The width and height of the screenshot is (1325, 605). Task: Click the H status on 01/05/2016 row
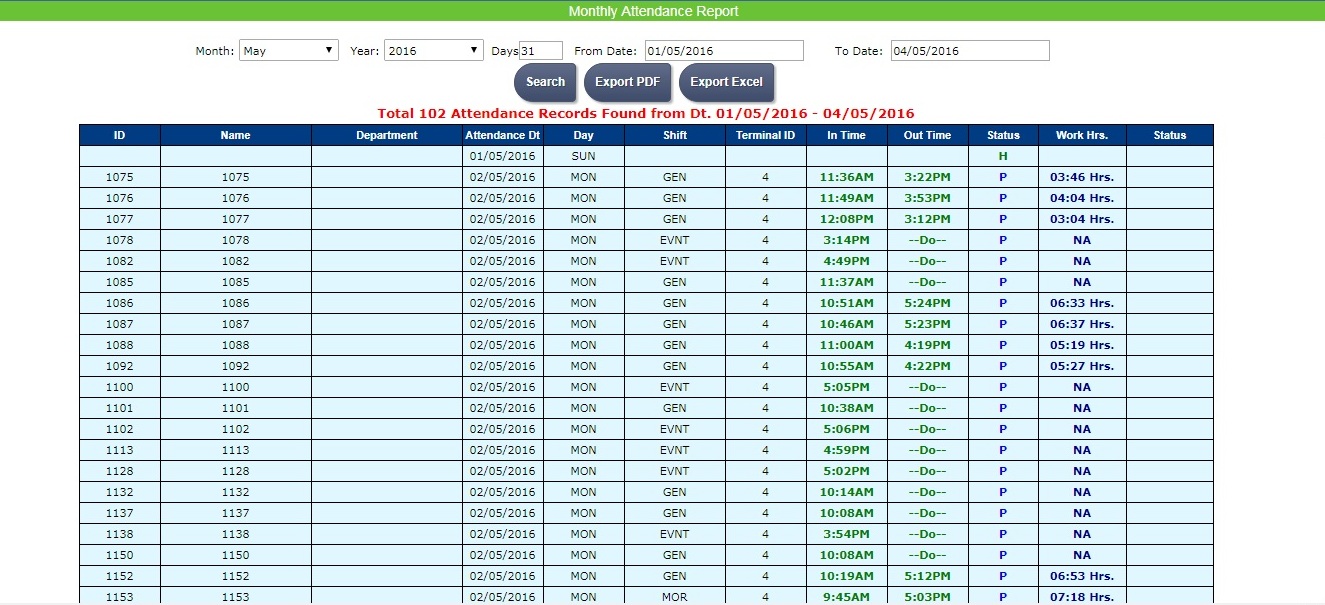click(1003, 156)
